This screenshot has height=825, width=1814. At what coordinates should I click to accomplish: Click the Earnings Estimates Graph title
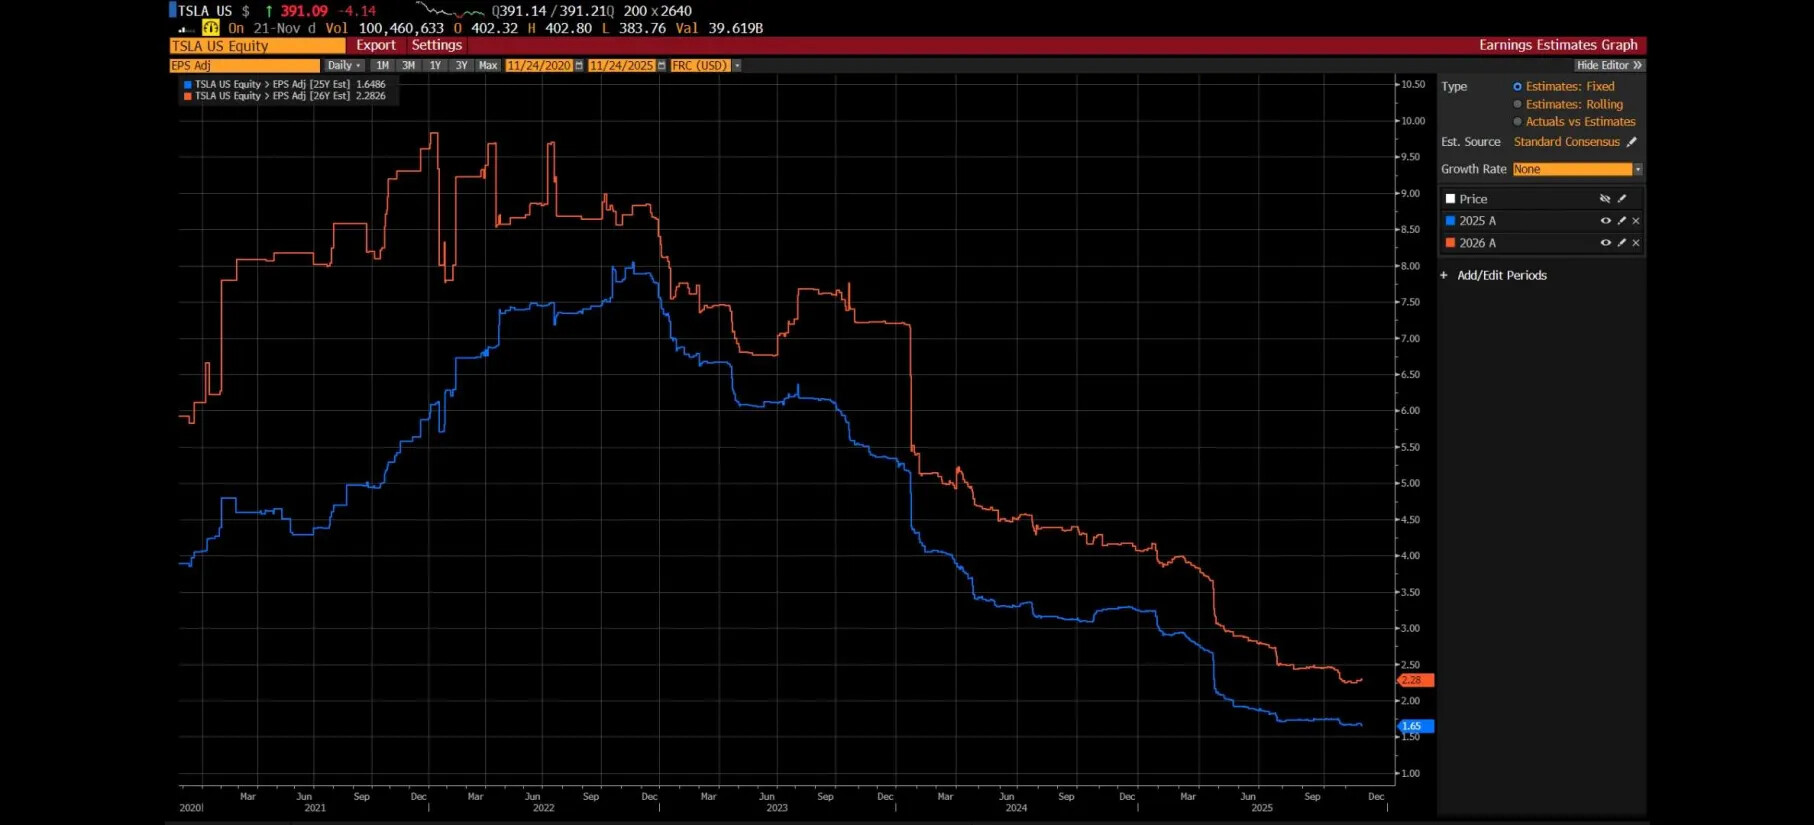pos(1558,45)
